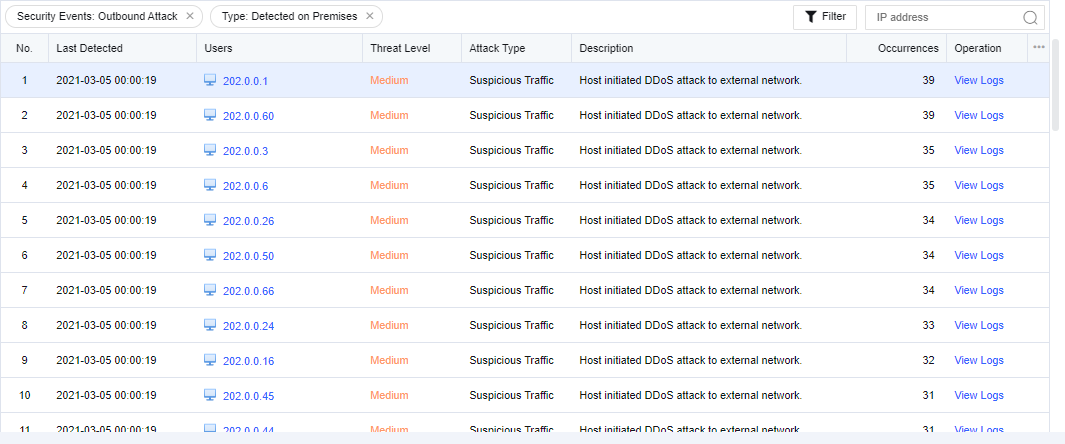Click the host icon beside 202.0.0.1
This screenshot has height=444, width=1065.
(x=210, y=80)
